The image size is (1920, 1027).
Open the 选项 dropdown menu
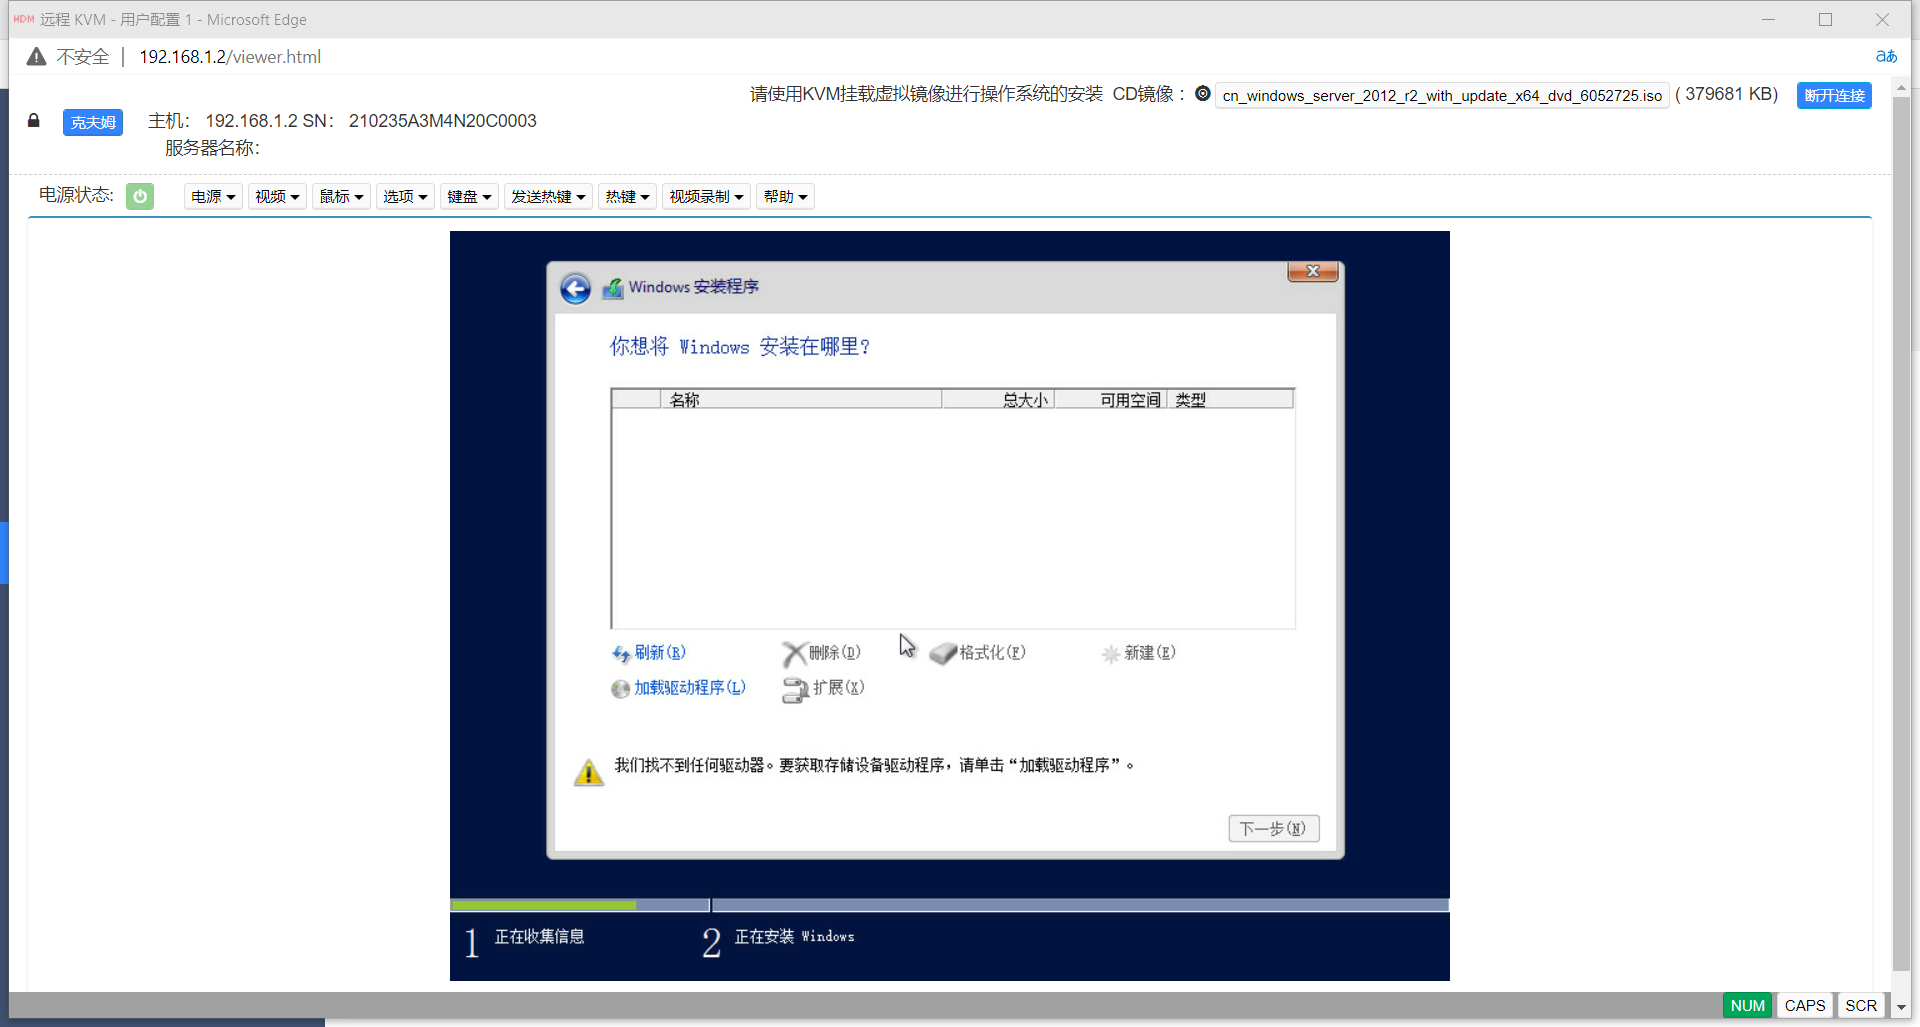[x=405, y=197]
